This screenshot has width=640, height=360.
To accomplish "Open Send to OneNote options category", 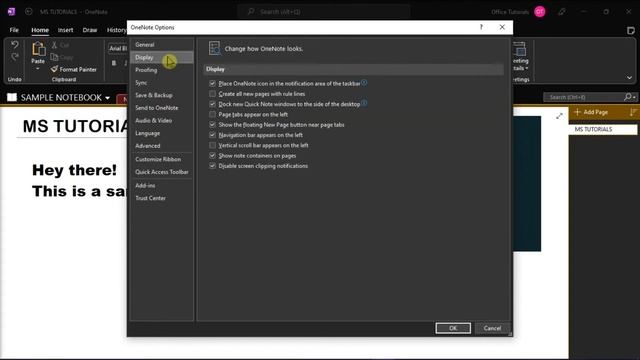I will click(162, 108).
